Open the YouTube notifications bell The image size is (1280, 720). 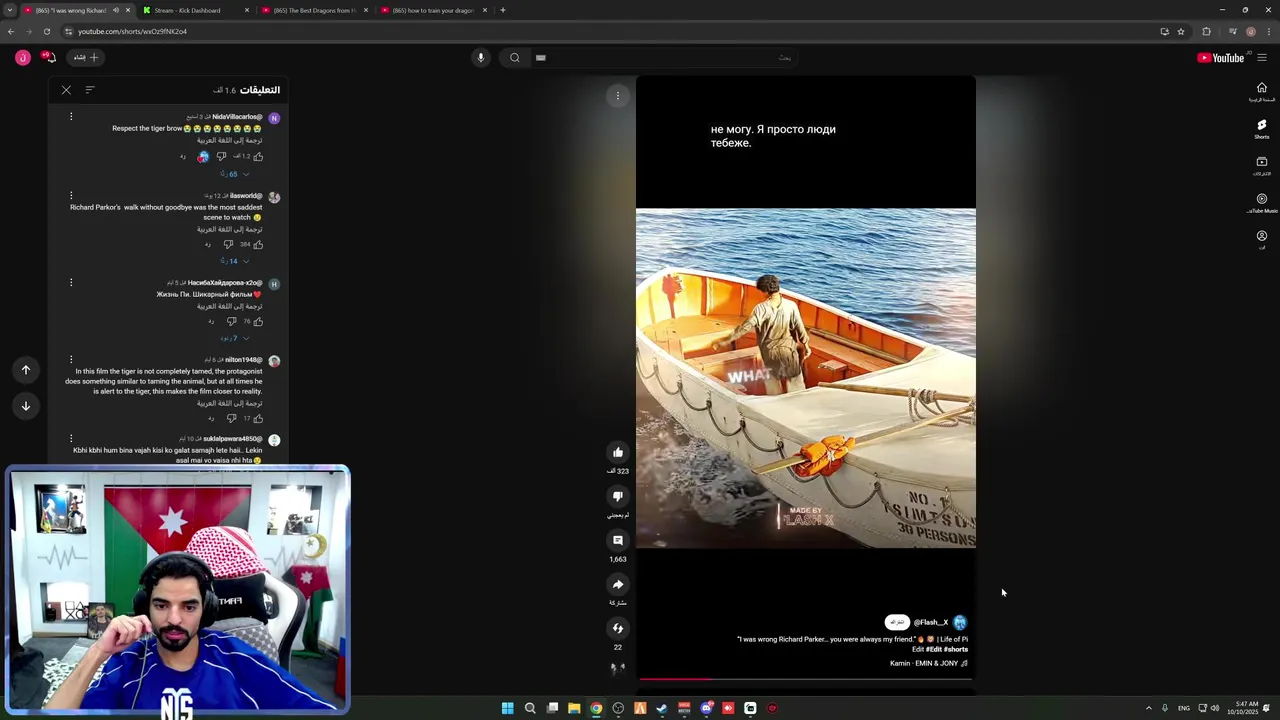pos(49,57)
